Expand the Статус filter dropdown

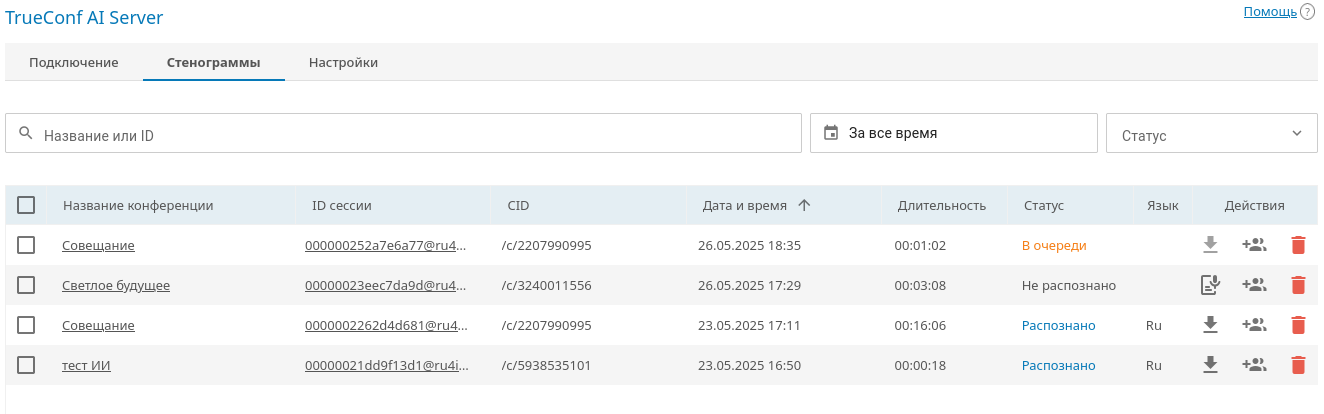point(1212,133)
